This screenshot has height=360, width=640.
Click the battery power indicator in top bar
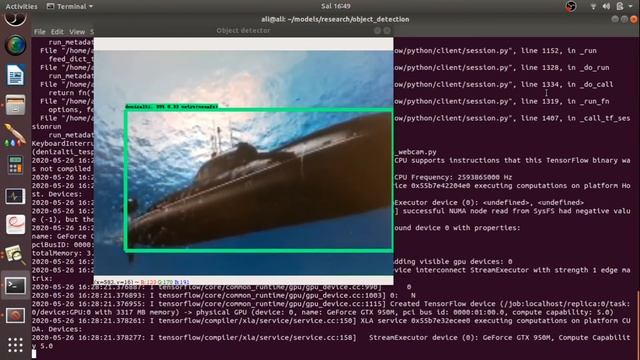pos(620,6)
